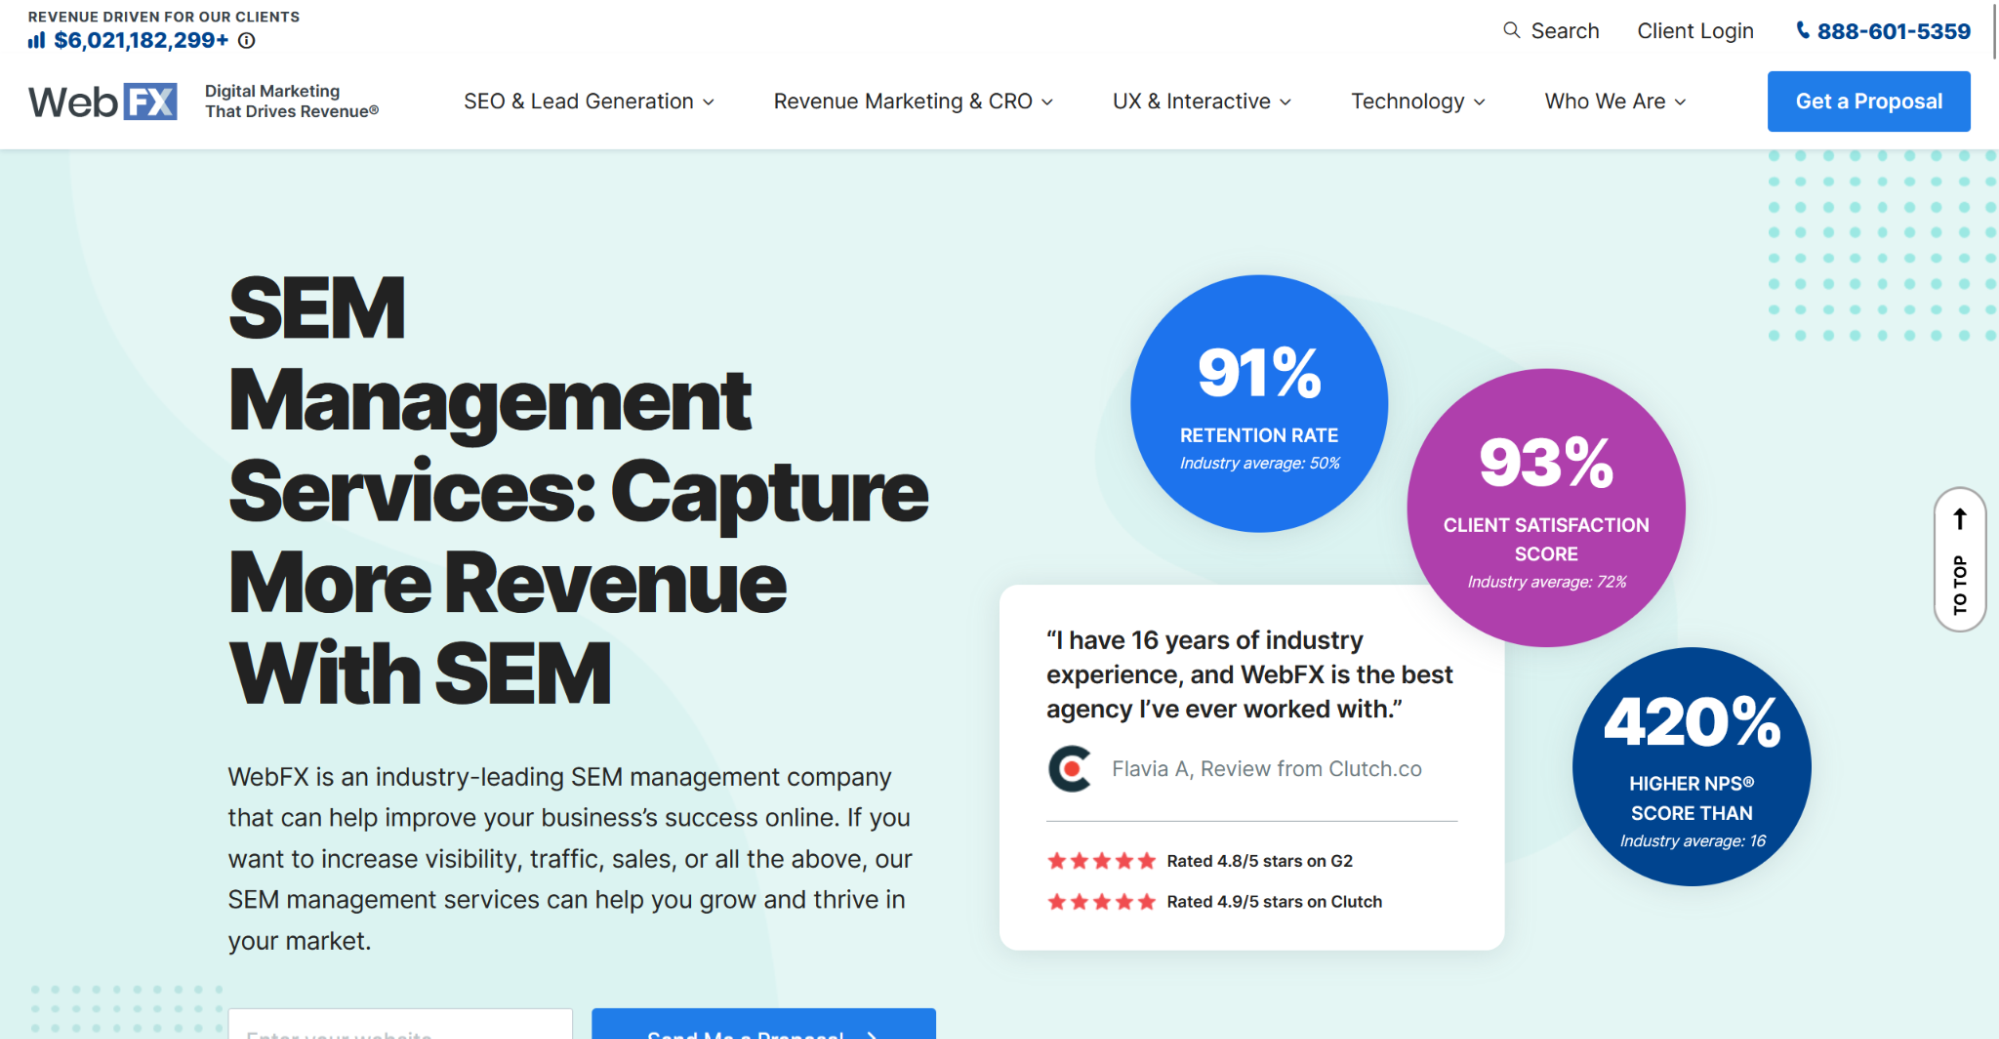Open the Client Login link
Image resolution: width=1999 pixels, height=1039 pixels.
[x=1695, y=31]
